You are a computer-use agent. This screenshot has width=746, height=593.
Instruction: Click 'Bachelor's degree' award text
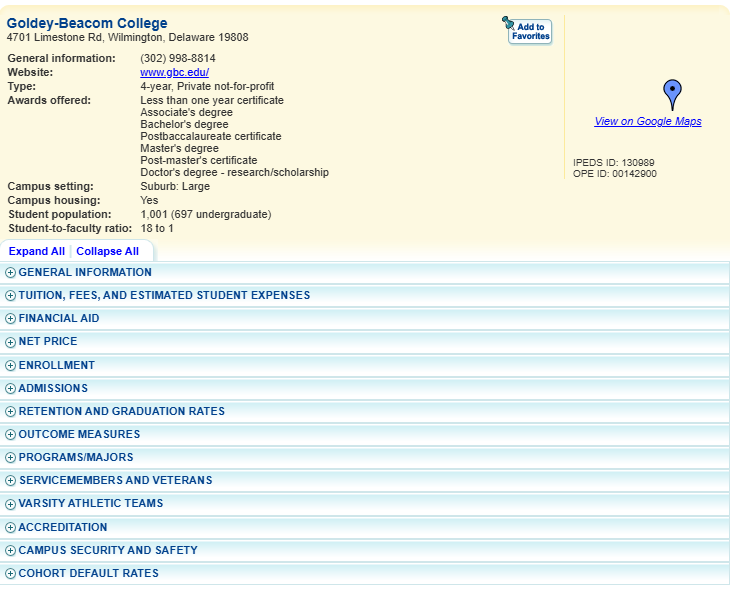pyautogui.click(x=184, y=124)
